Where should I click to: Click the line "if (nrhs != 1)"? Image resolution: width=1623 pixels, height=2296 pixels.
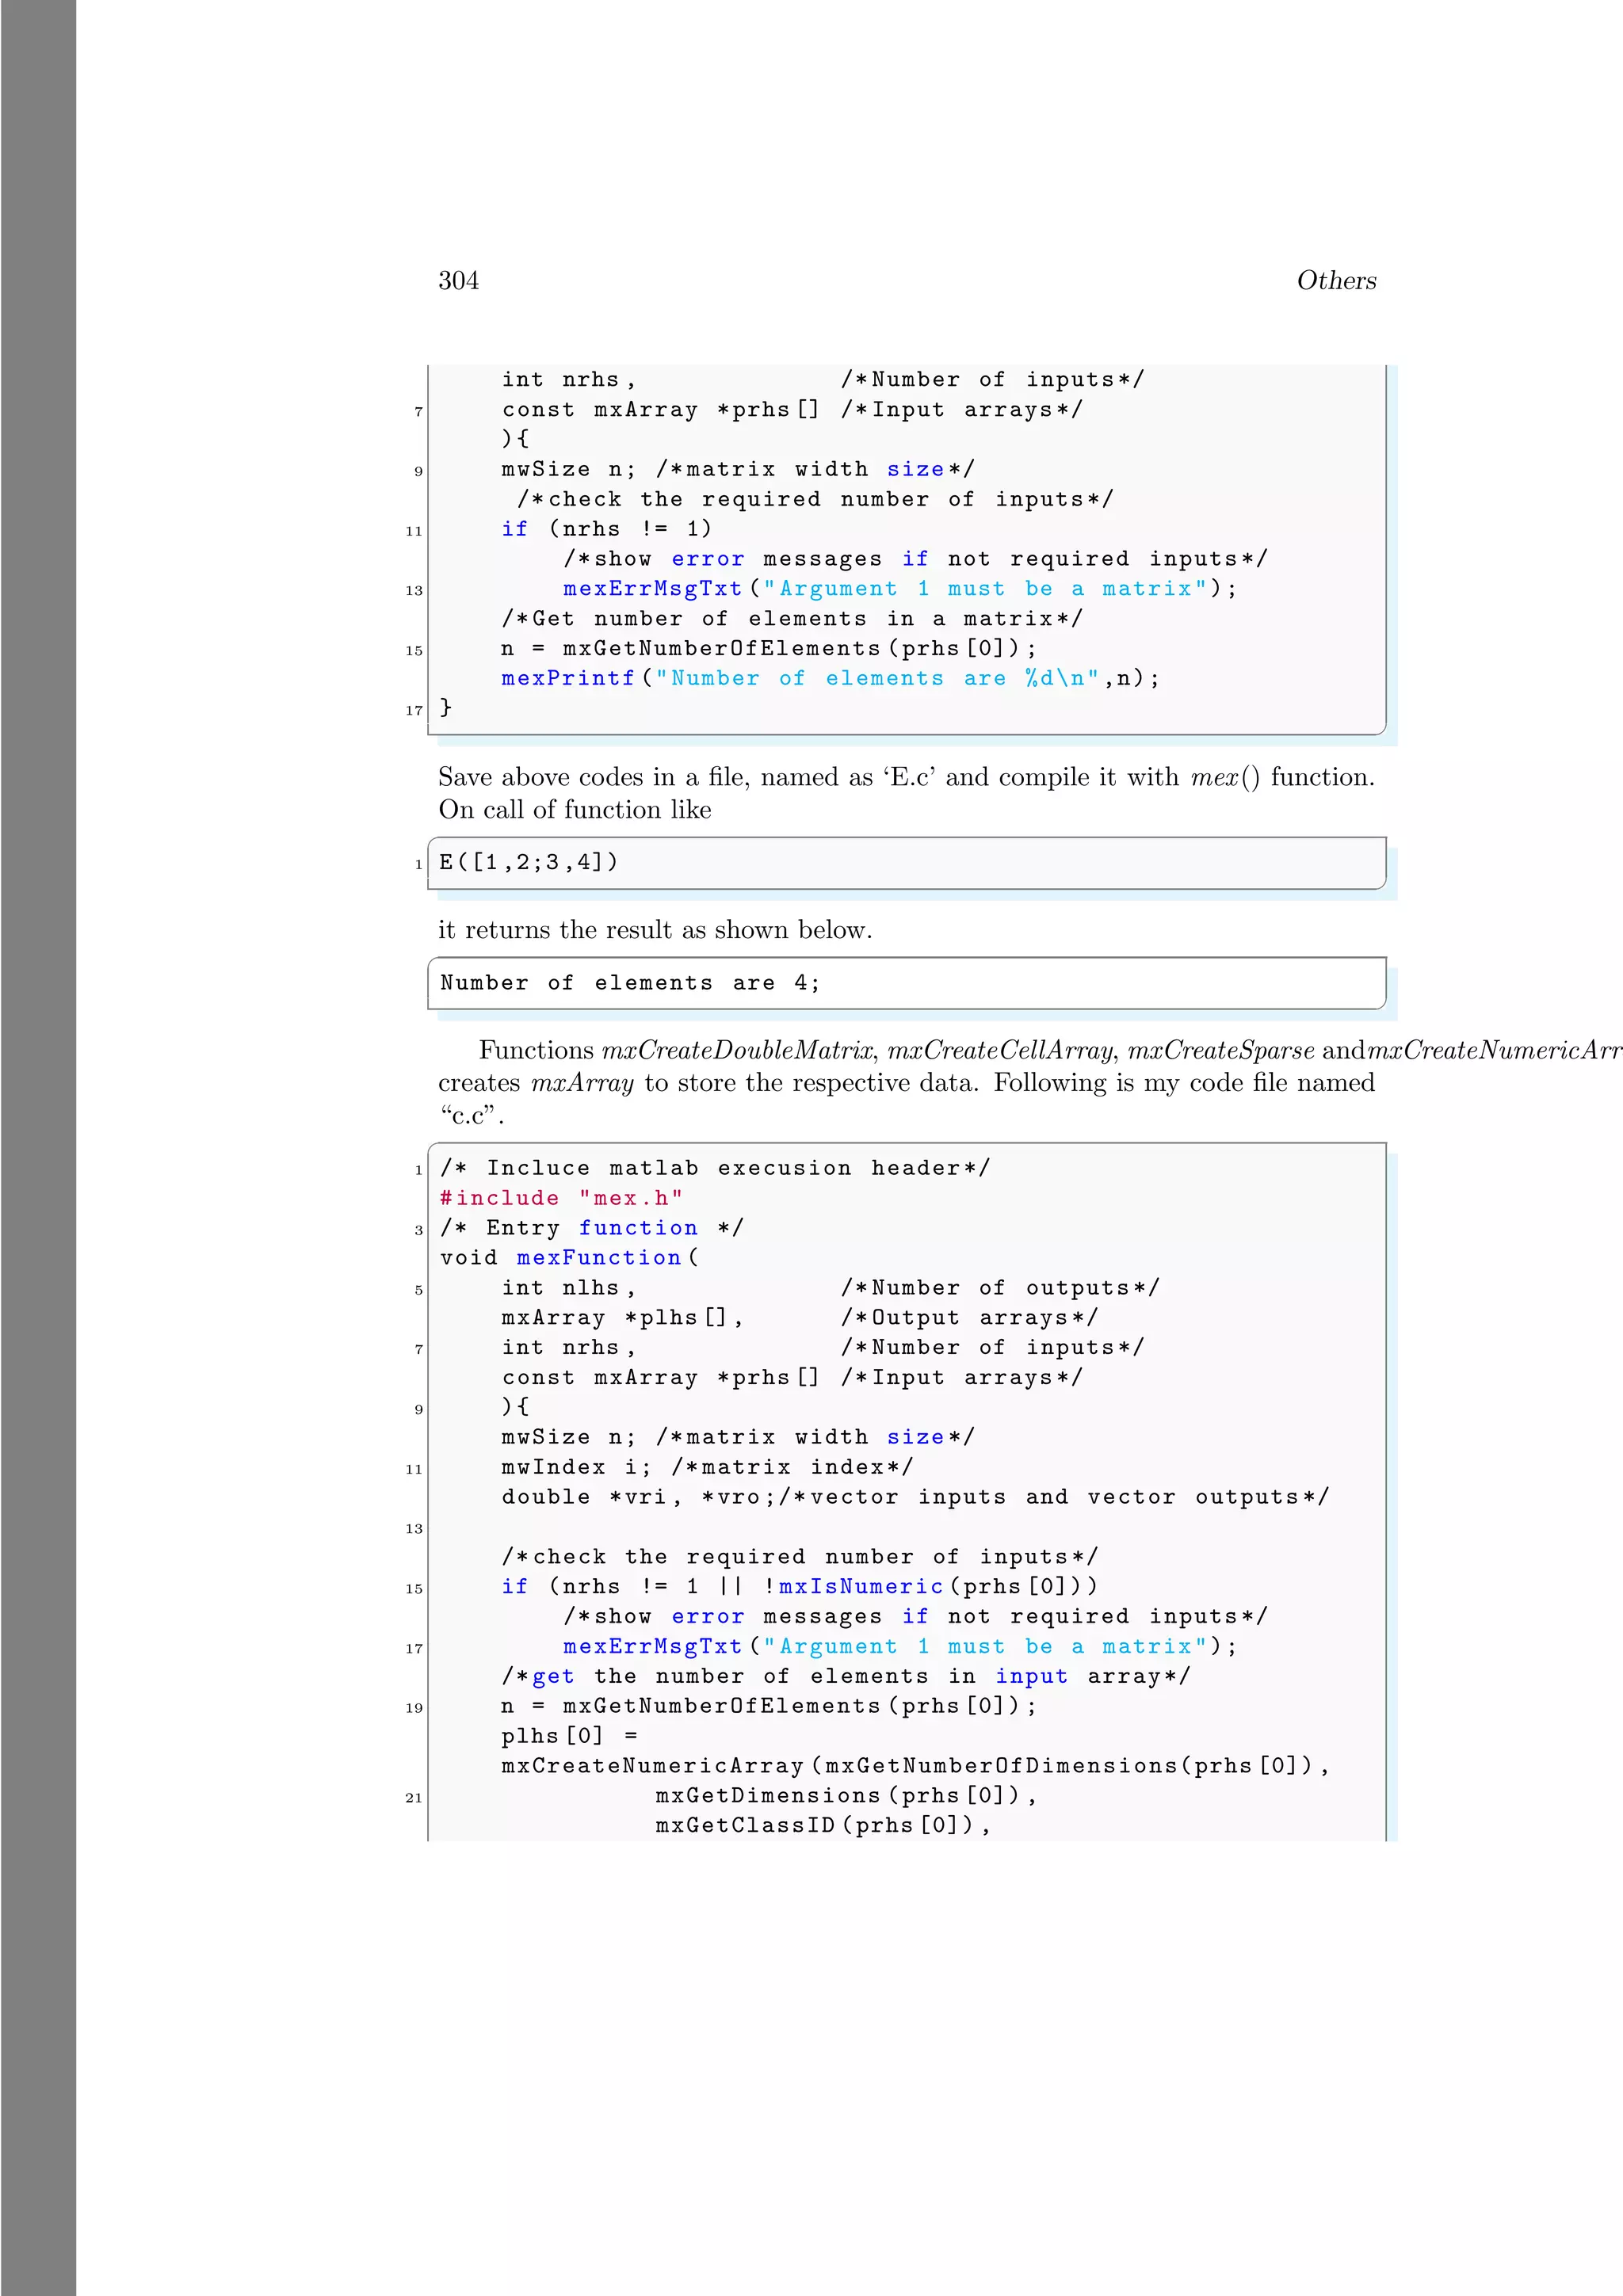(x=606, y=529)
